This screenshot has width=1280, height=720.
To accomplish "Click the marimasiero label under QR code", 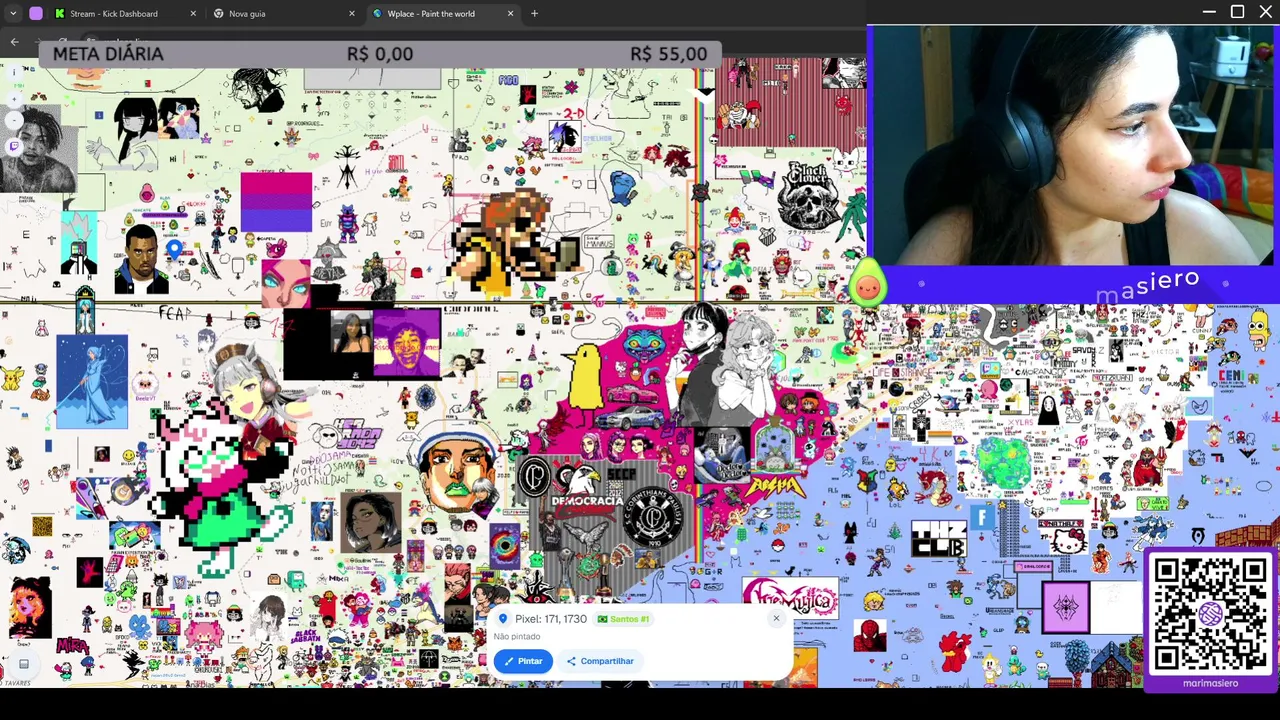I will (1210, 683).
